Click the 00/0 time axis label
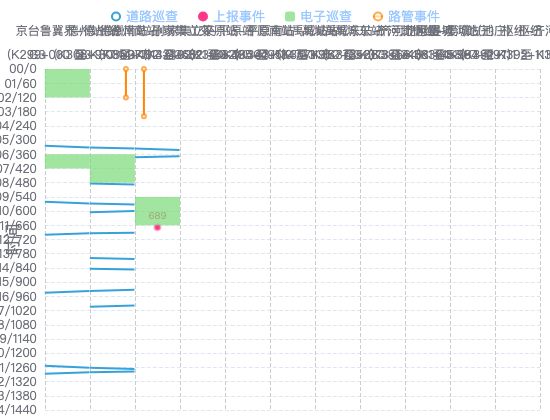This screenshot has width=550, height=420. [x=23, y=69]
